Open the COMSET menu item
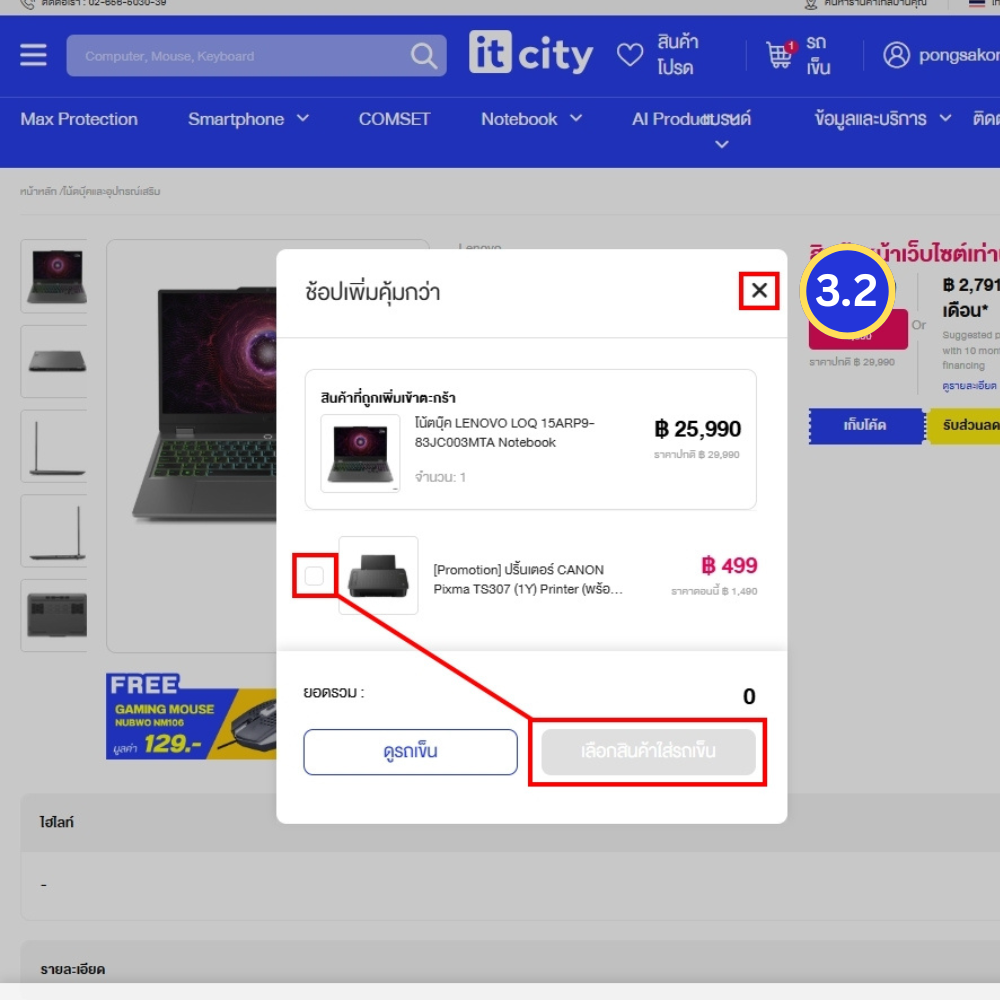1000x1000 pixels. coord(394,119)
